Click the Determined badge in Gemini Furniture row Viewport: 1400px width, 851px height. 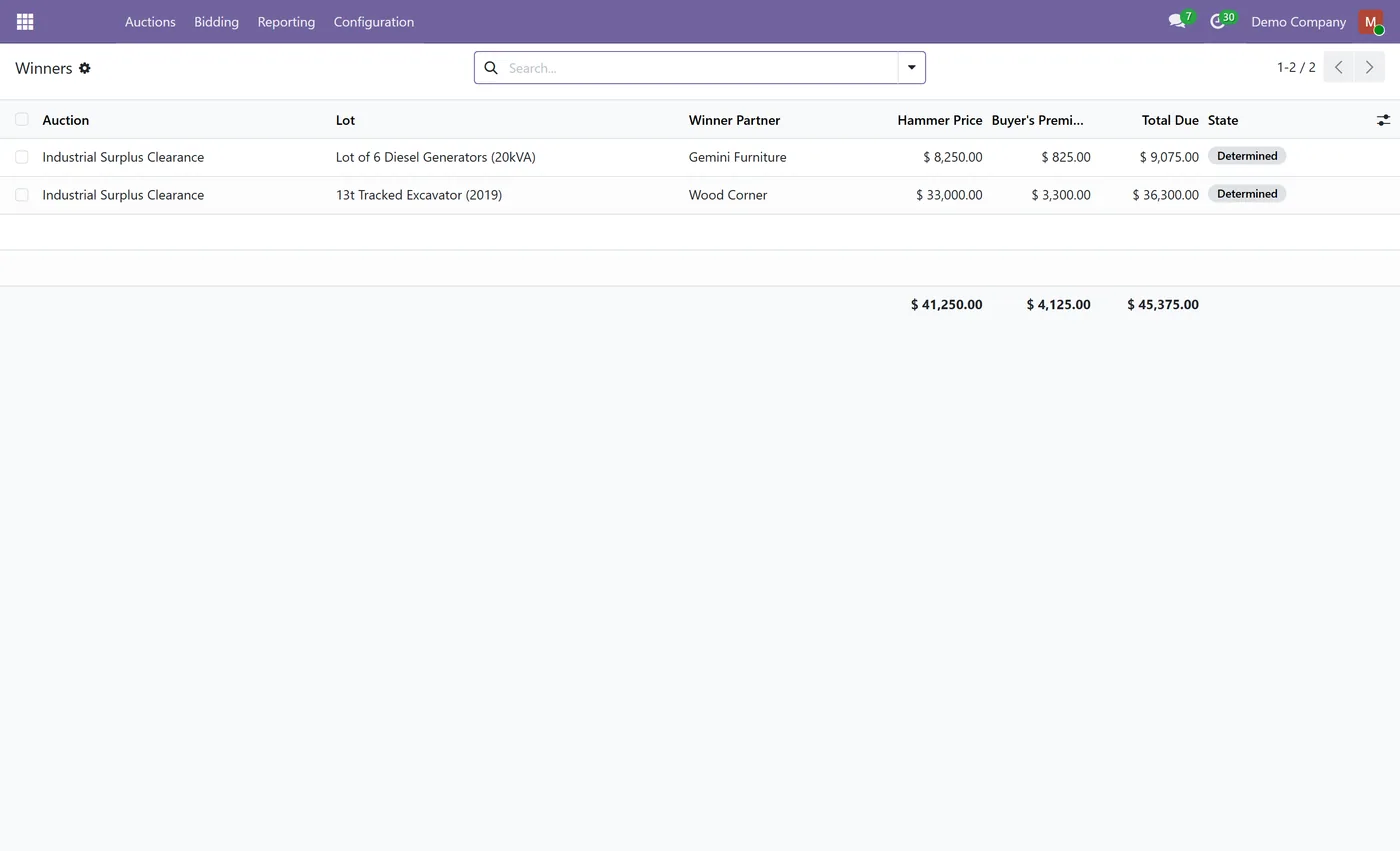click(x=1247, y=156)
